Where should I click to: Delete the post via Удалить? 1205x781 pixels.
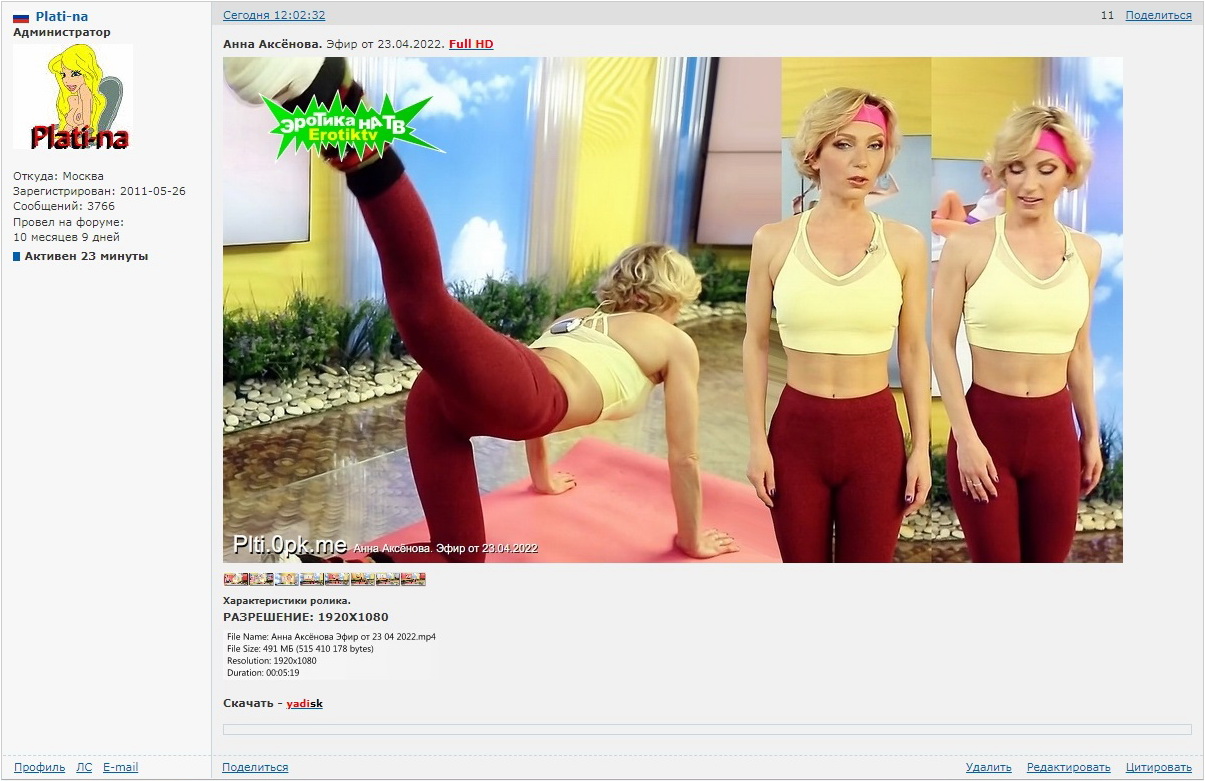pyautogui.click(x=988, y=767)
